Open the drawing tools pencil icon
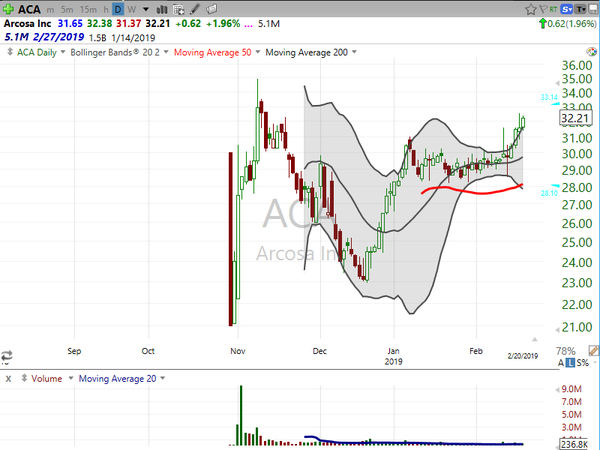 [x=195, y=9]
